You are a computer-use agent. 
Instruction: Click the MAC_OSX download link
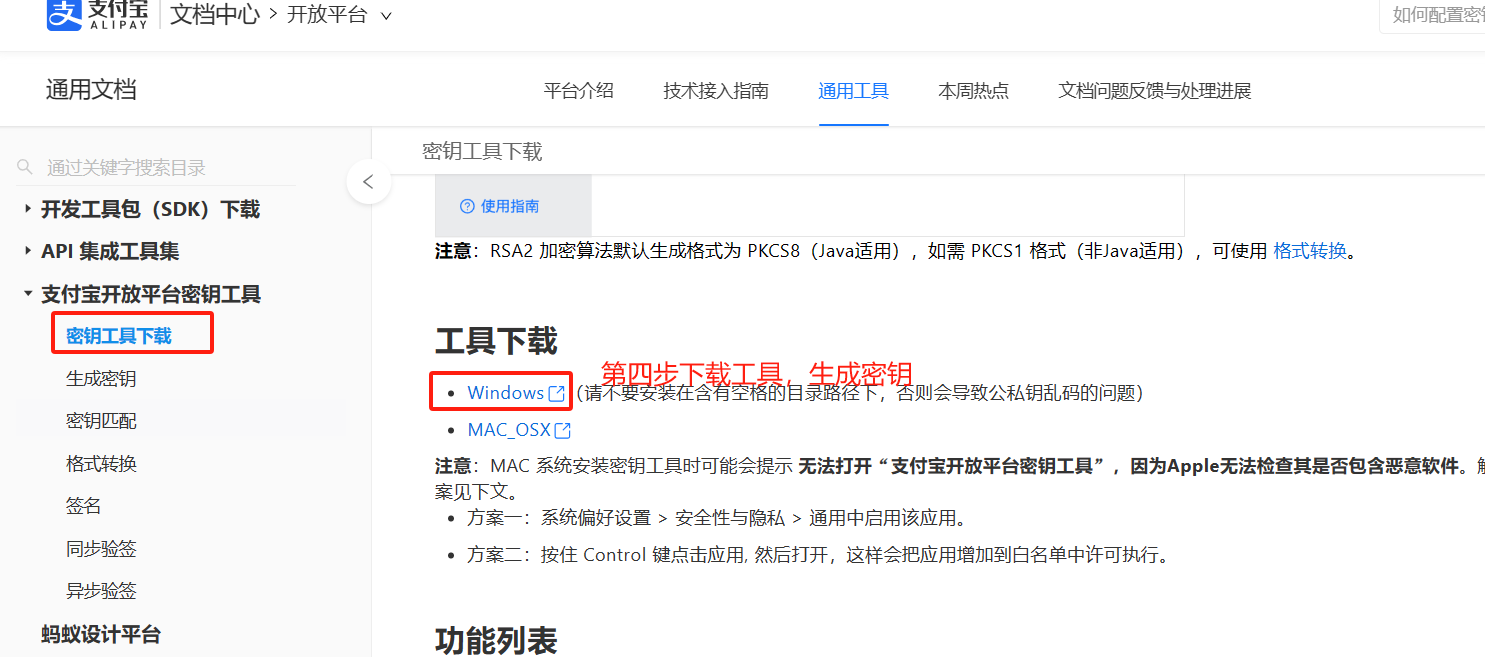(509, 430)
